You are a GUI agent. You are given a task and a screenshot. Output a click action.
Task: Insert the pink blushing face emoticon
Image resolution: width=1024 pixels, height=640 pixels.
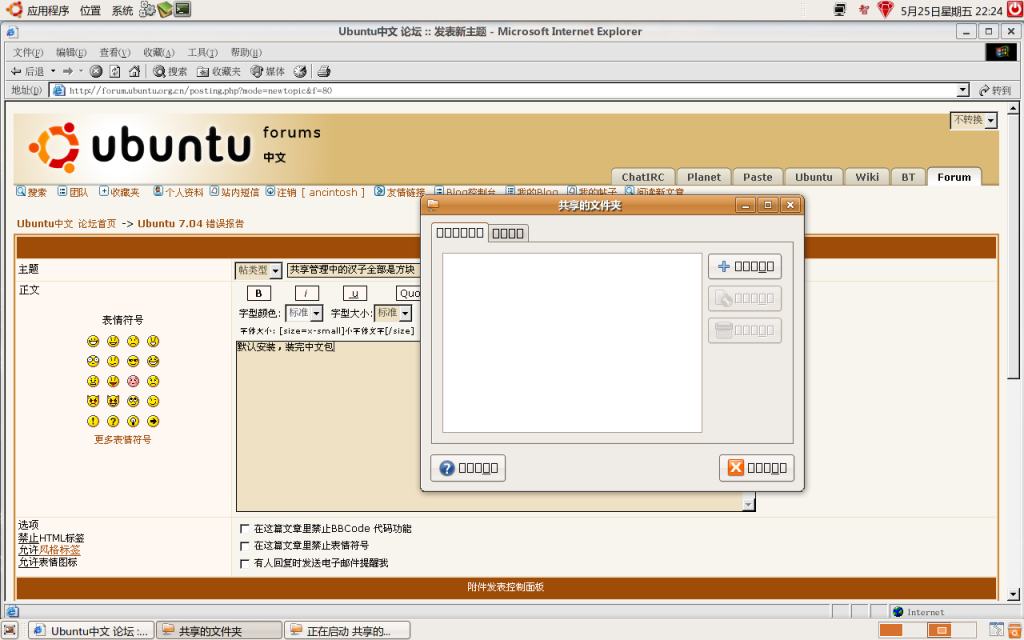[133, 381]
